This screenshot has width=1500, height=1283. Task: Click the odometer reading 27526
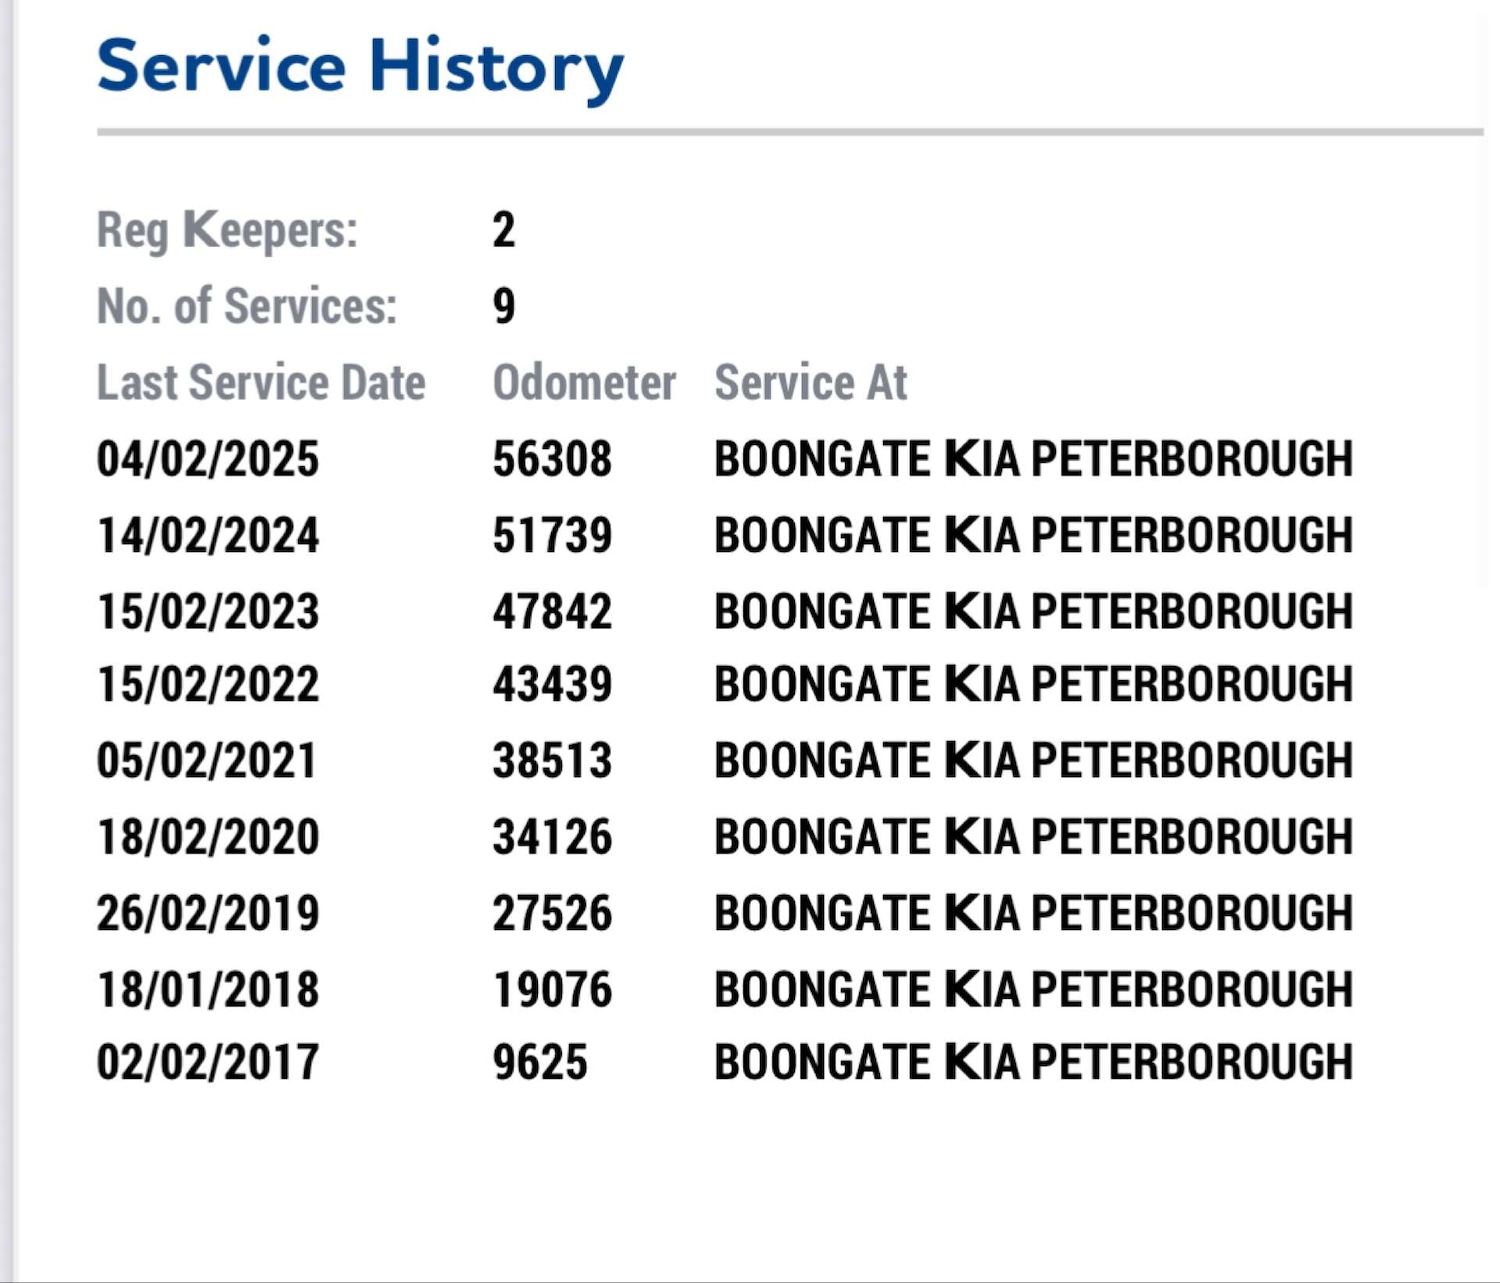click(552, 913)
